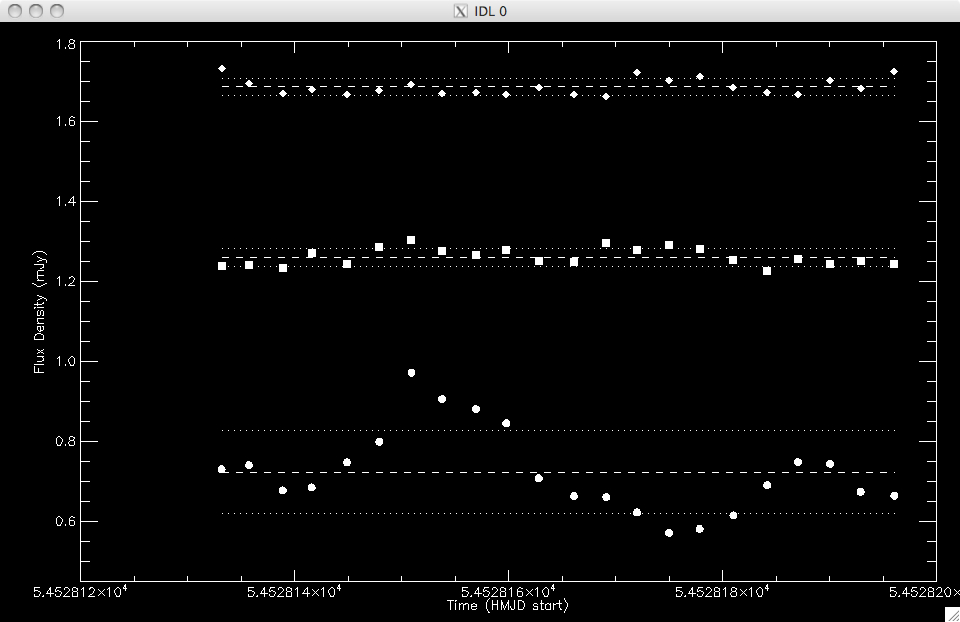Click the last diamond data point on the right
The height and width of the screenshot is (622, 960).
click(894, 72)
